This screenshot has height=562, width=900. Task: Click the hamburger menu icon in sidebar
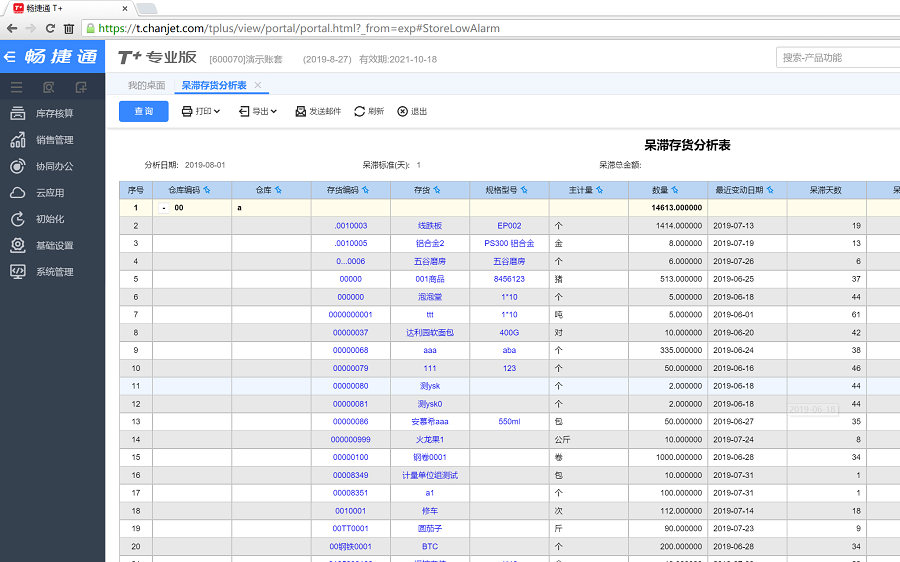click(x=17, y=88)
